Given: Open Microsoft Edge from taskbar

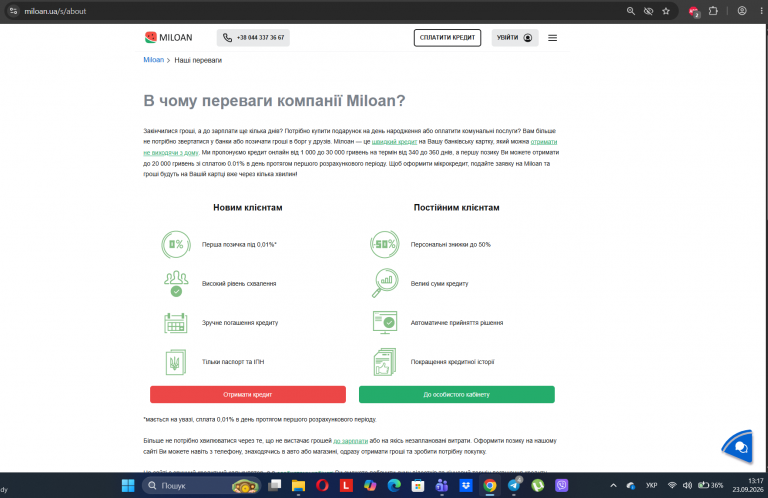Looking at the screenshot, I should tap(394, 485).
